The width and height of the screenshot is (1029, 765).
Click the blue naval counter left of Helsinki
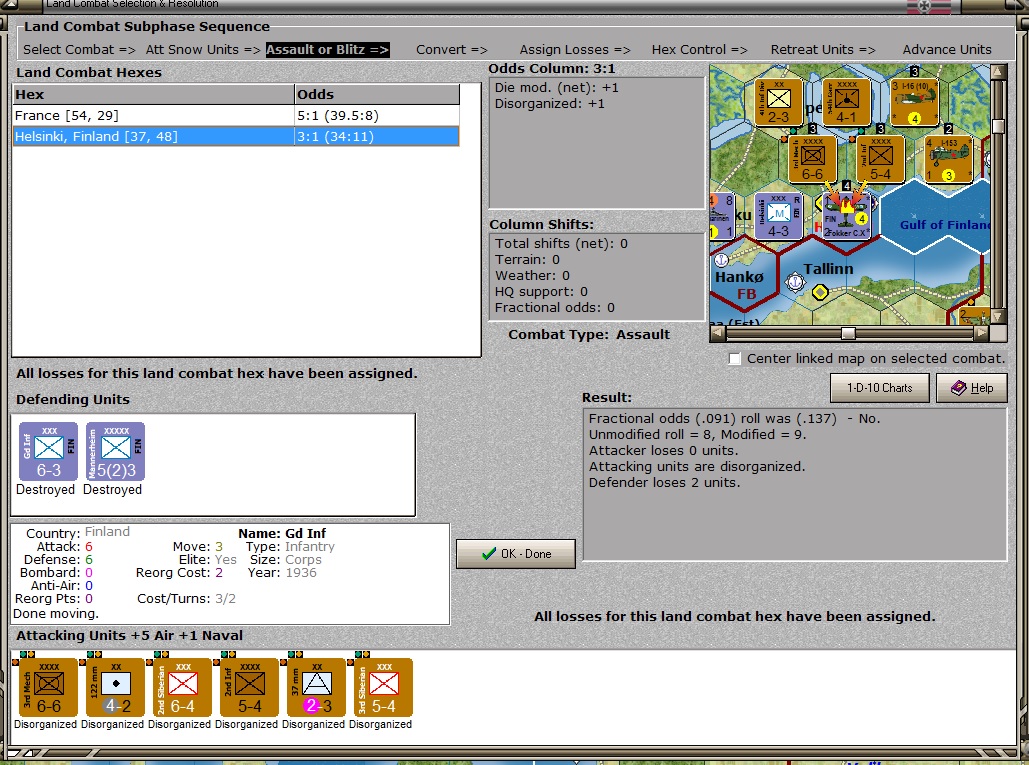[x=722, y=216]
